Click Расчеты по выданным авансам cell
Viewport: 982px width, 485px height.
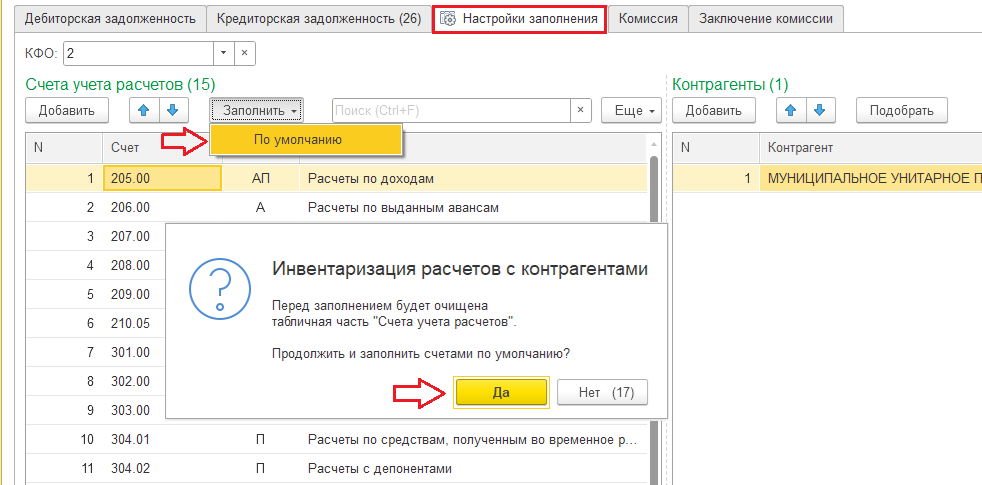pos(473,207)
